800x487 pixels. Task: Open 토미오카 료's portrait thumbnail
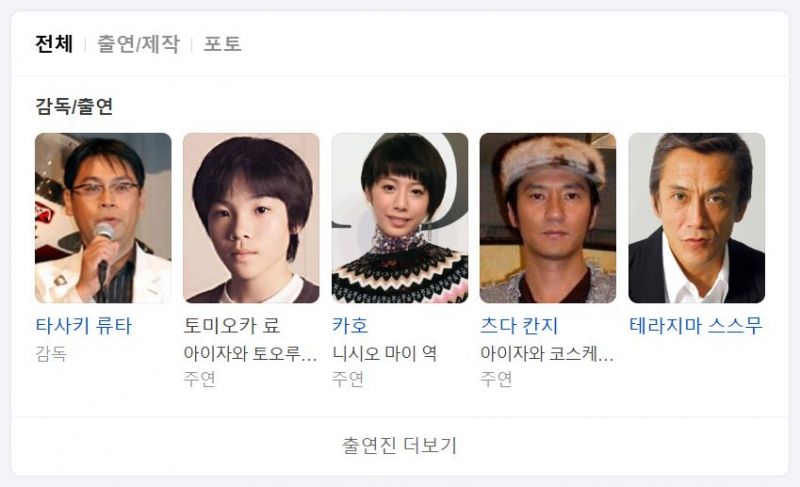click(251, 218)
